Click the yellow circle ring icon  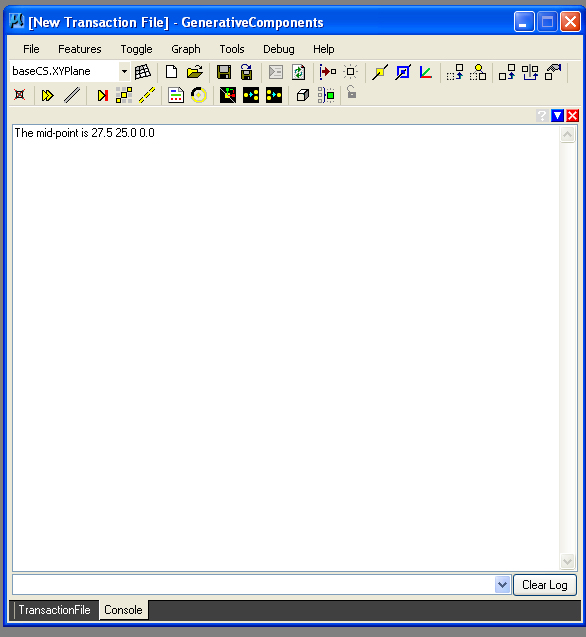tap(199, 95)
